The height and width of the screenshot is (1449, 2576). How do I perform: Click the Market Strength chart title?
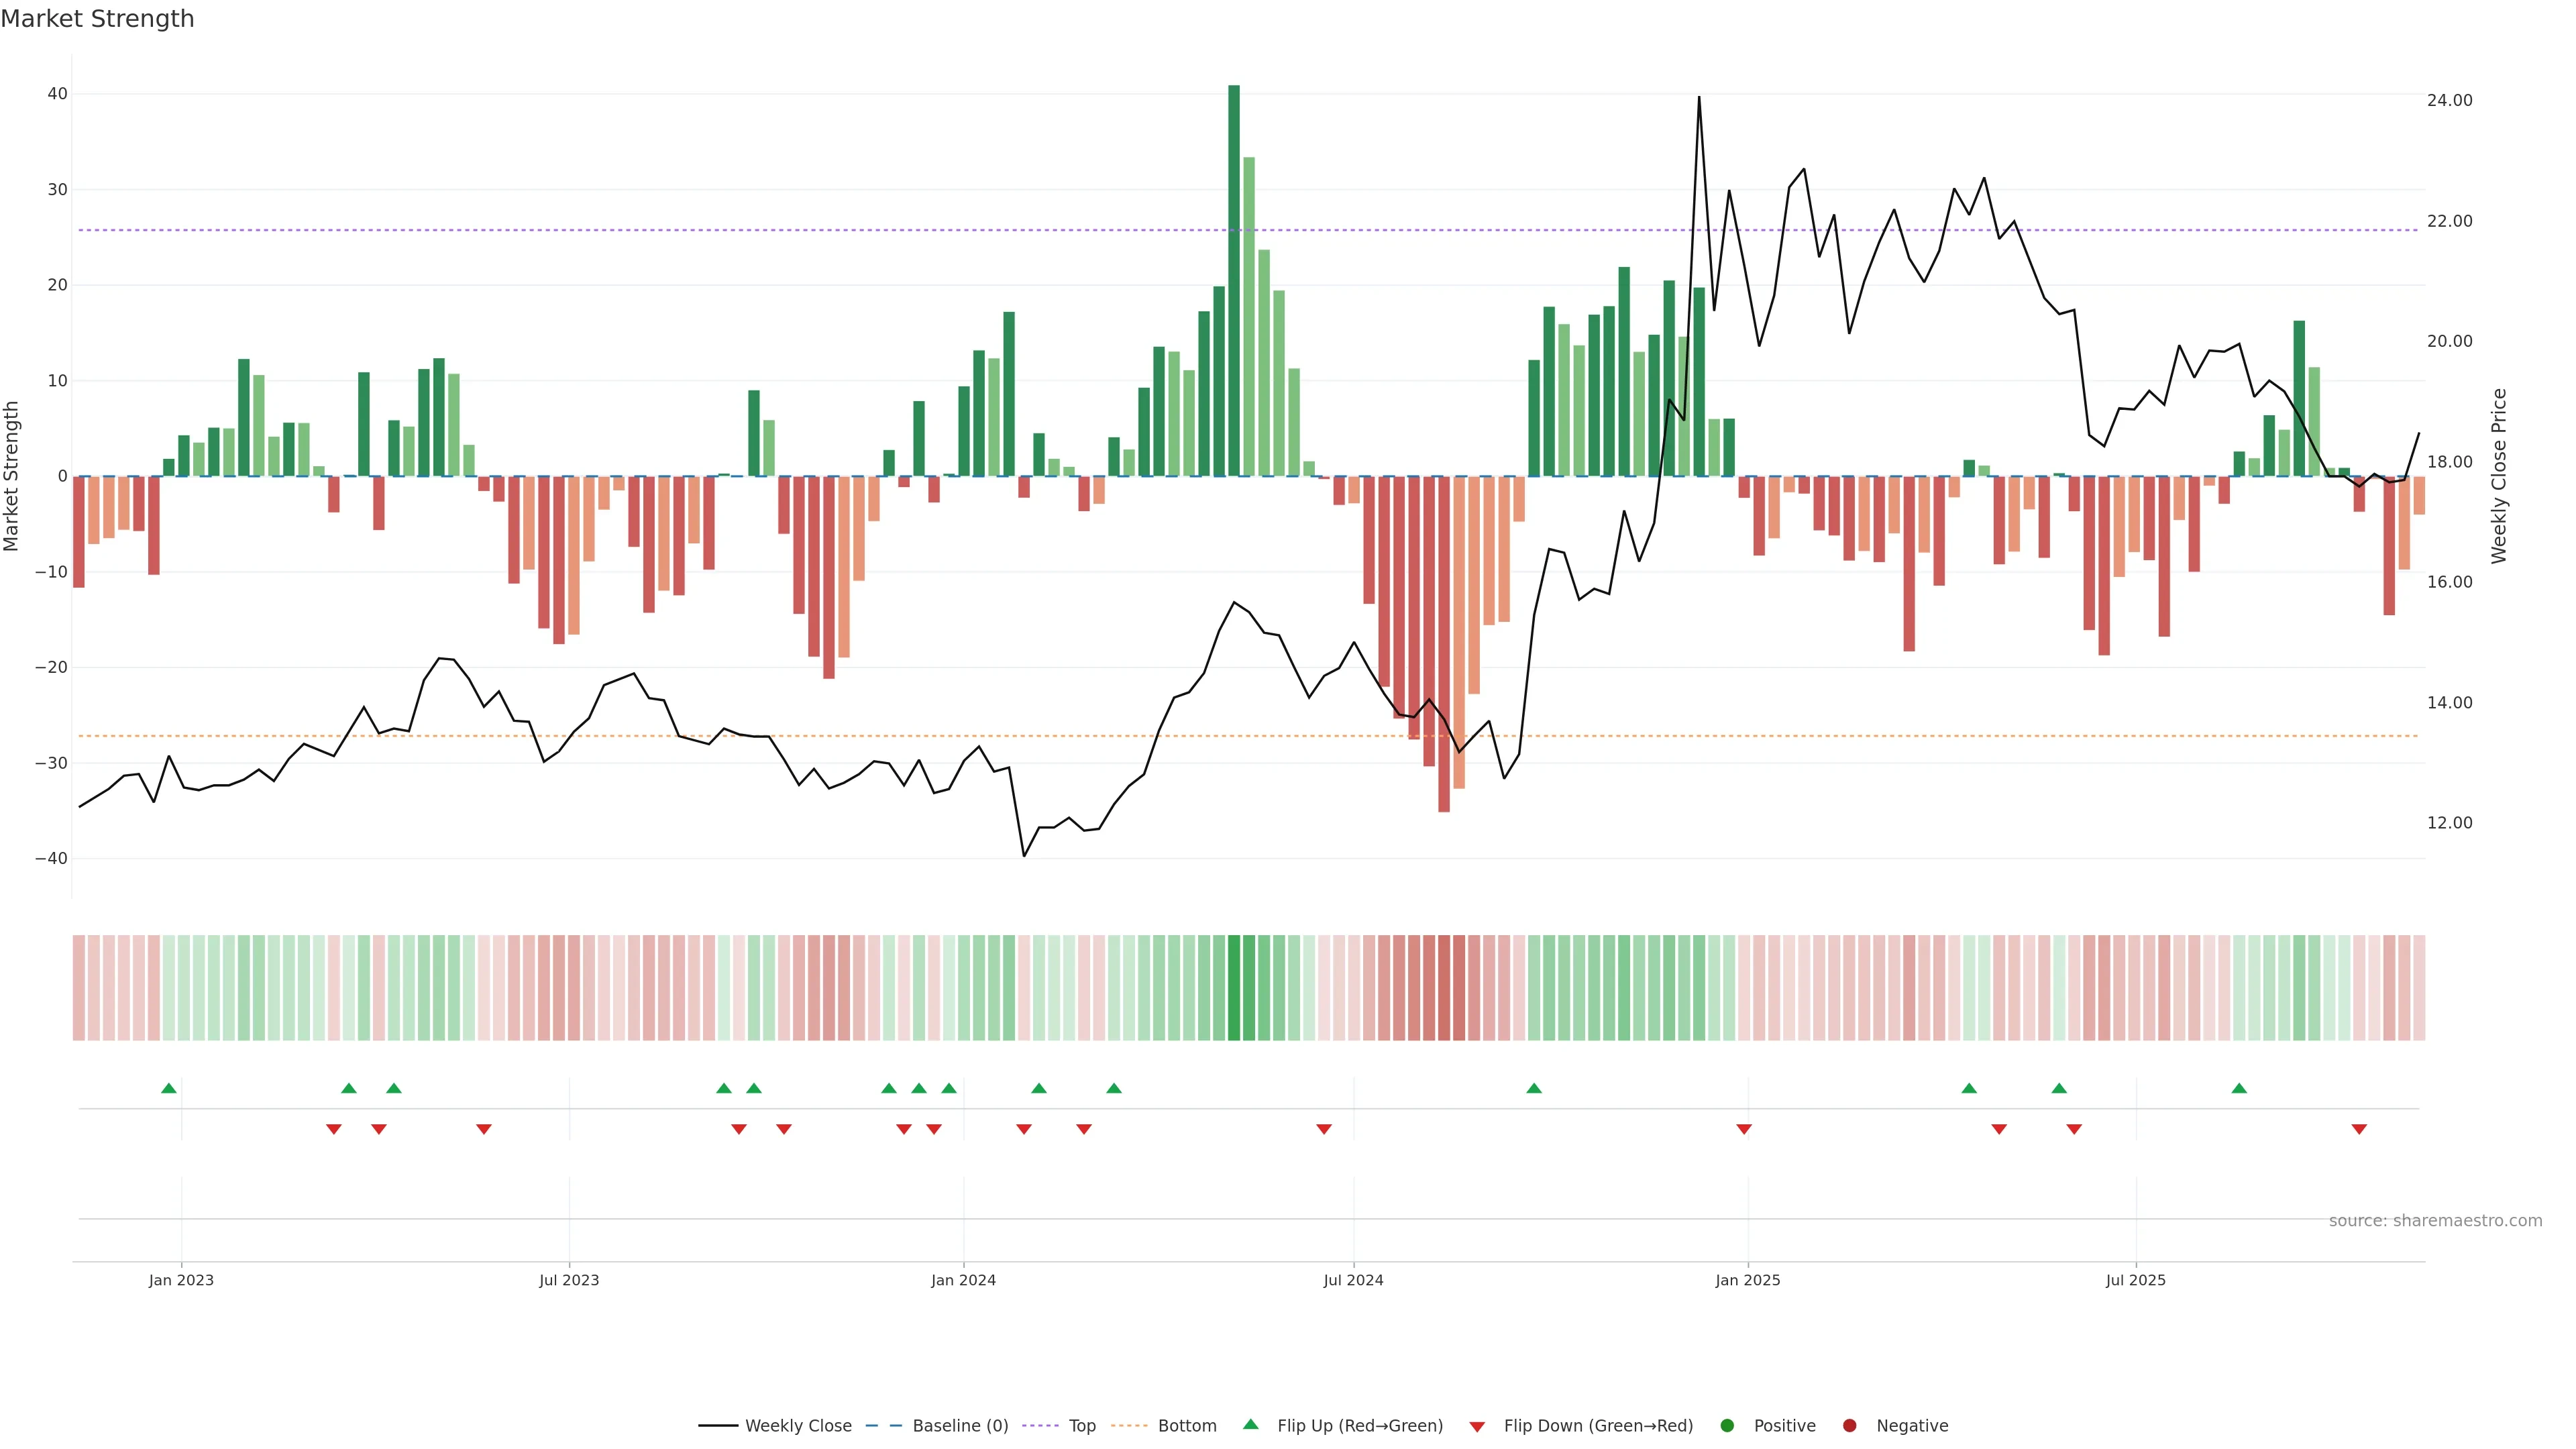(97, 19)
